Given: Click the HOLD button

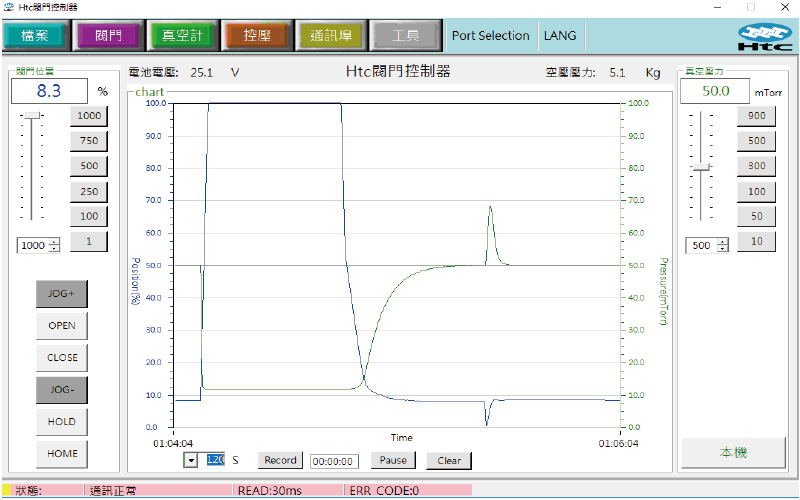Looking at the screenshot, I should click(x=61, y=422).
